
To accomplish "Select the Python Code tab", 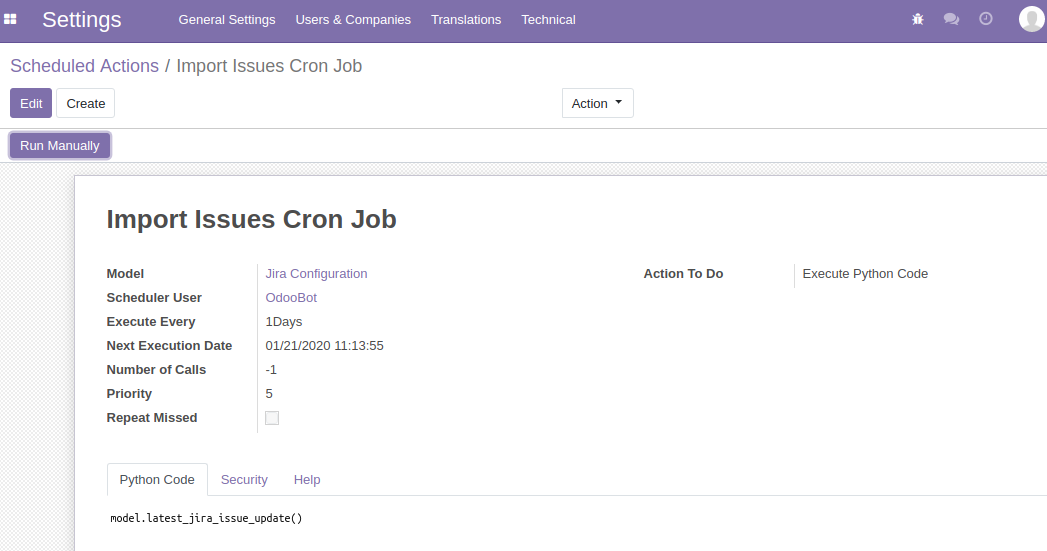I will [157, 480].
